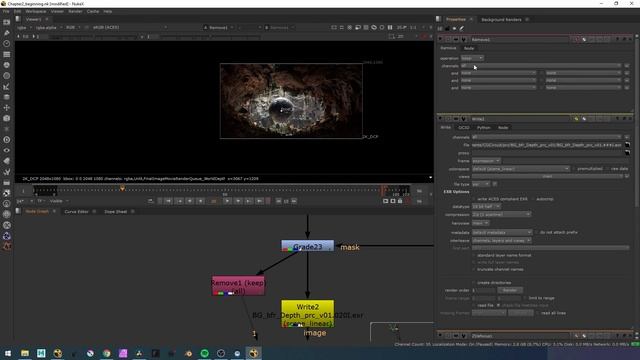Open the Image nodes toolbar icon
The image size is (640, 360).
[x=7, y=22]
